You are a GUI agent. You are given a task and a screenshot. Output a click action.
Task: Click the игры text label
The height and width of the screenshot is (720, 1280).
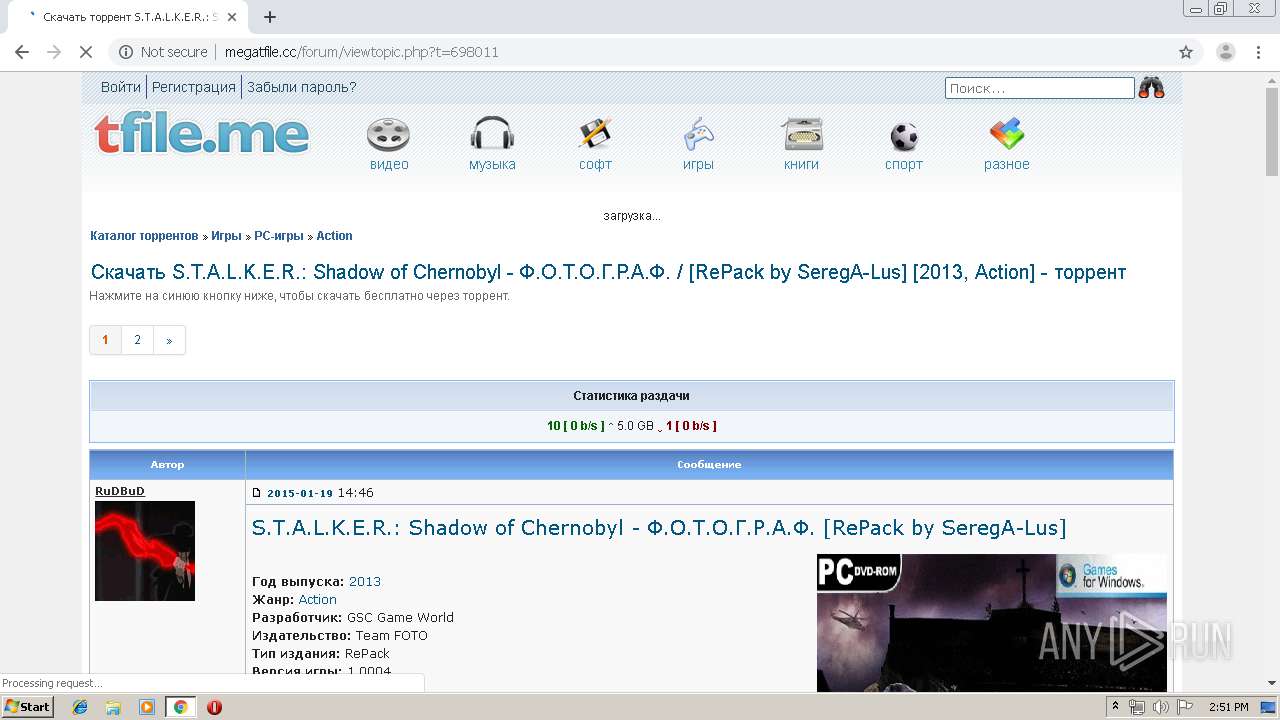click(x=698, y=165)
